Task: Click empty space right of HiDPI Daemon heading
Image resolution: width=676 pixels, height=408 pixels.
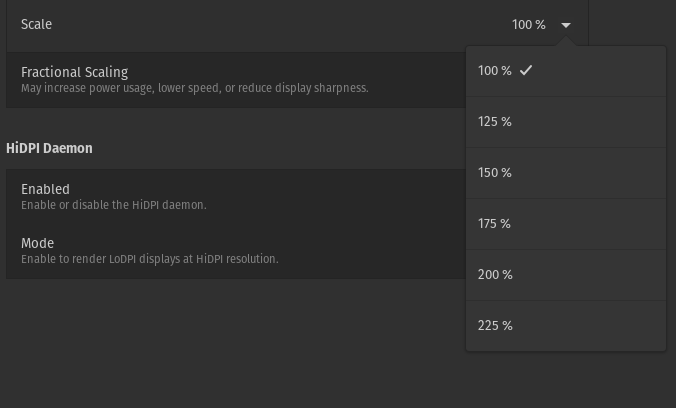Action: (280, 148)
